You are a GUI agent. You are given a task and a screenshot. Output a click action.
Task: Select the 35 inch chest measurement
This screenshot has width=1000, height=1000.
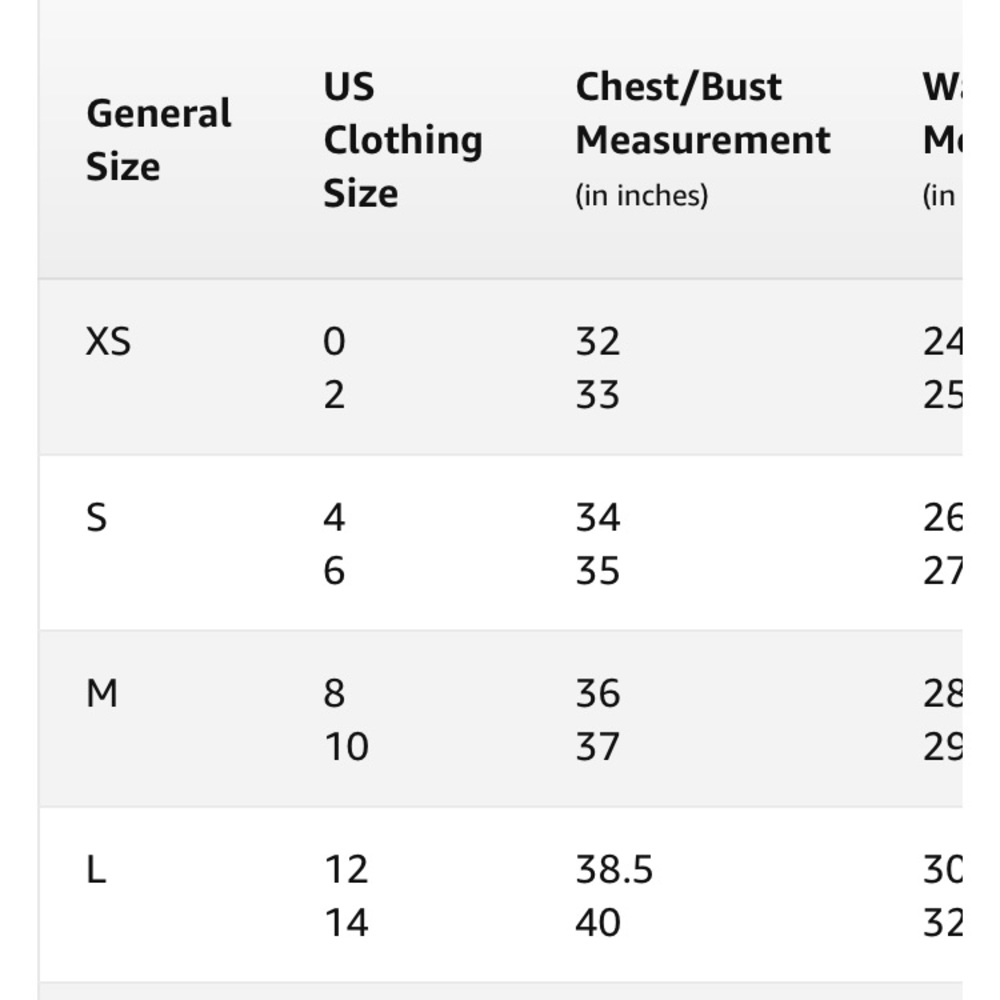pyautogui.click(x=597, y=571)
